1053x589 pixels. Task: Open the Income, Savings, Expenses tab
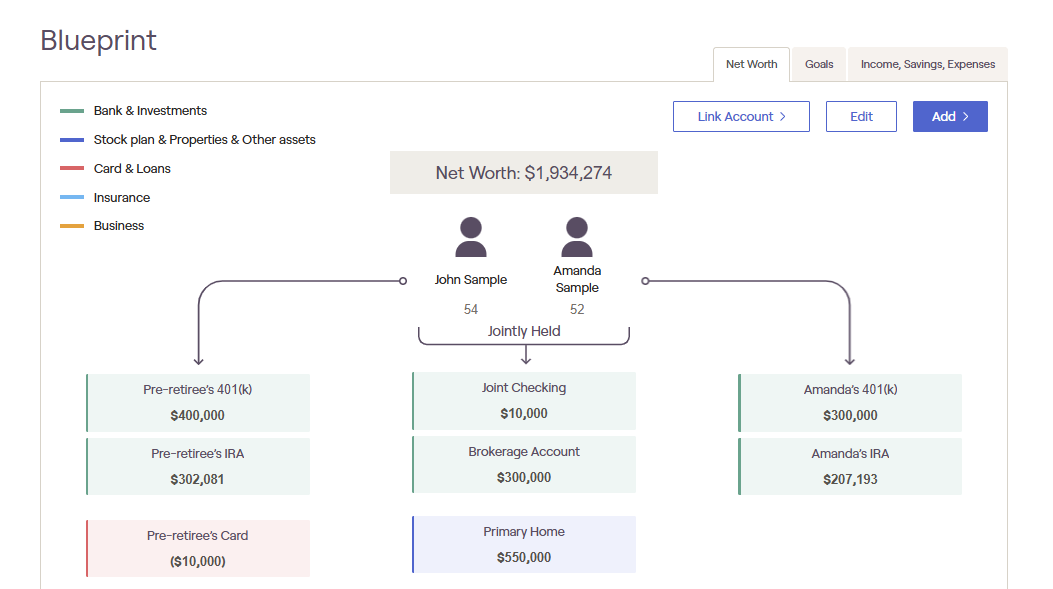pos(927,64)
